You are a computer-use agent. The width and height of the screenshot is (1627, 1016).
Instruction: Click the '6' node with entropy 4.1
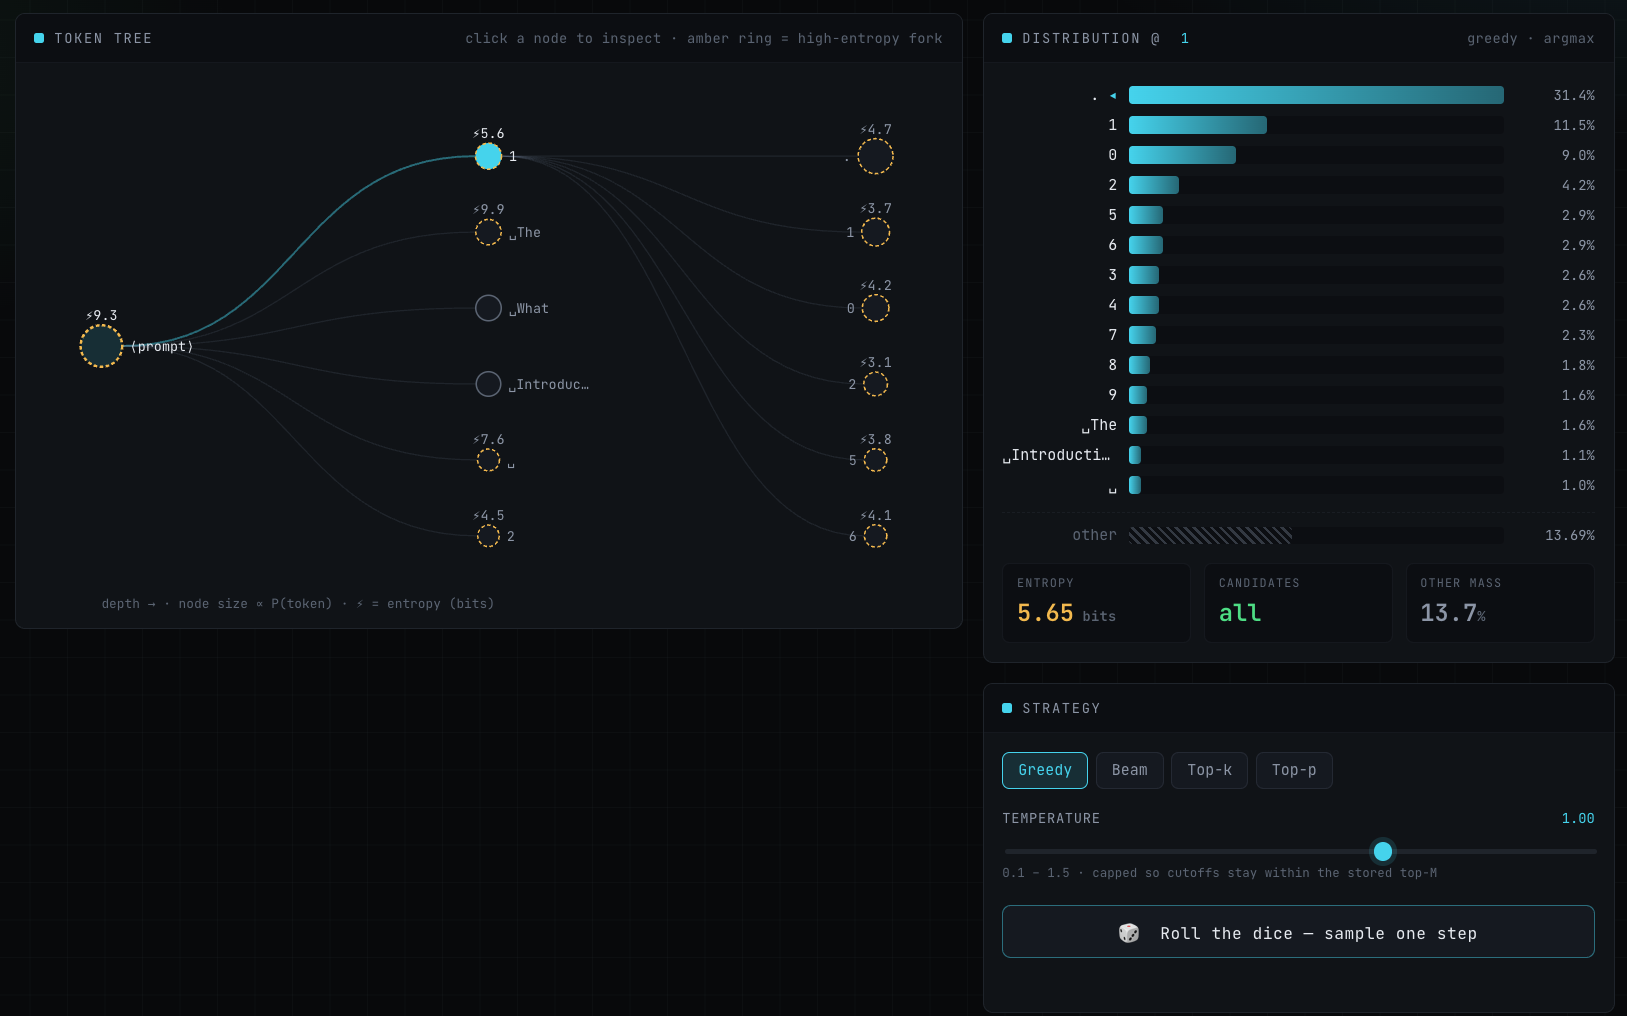(x=875, y=536)
